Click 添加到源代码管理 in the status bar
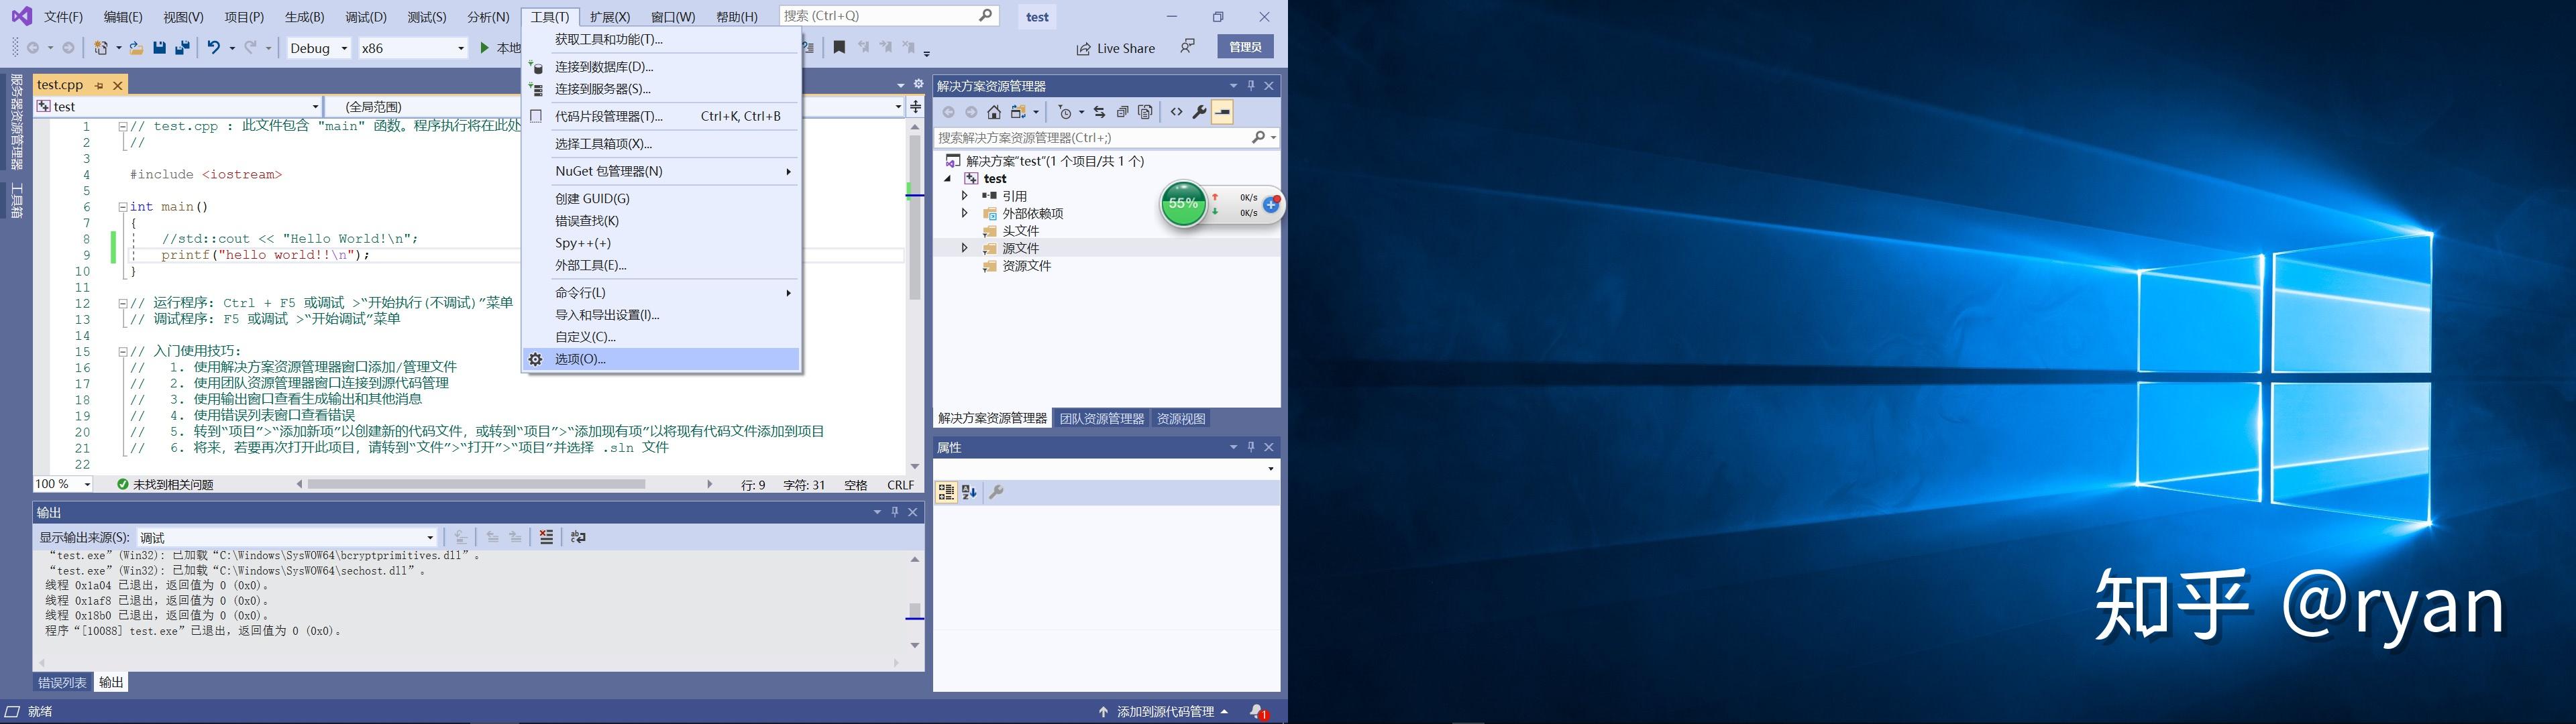Viewport: 2576px width, 724px height. coord(1163,711)
